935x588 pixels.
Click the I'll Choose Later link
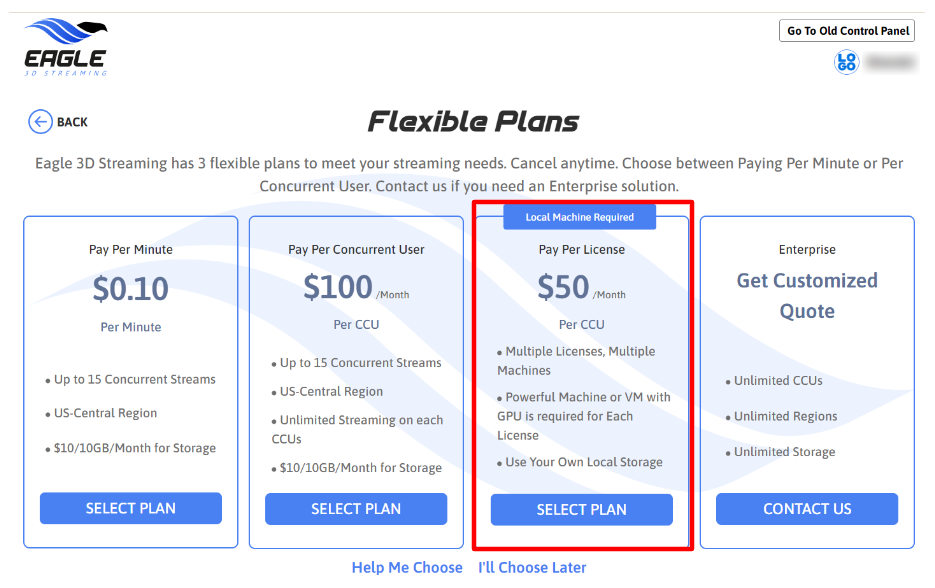point(532,567)
